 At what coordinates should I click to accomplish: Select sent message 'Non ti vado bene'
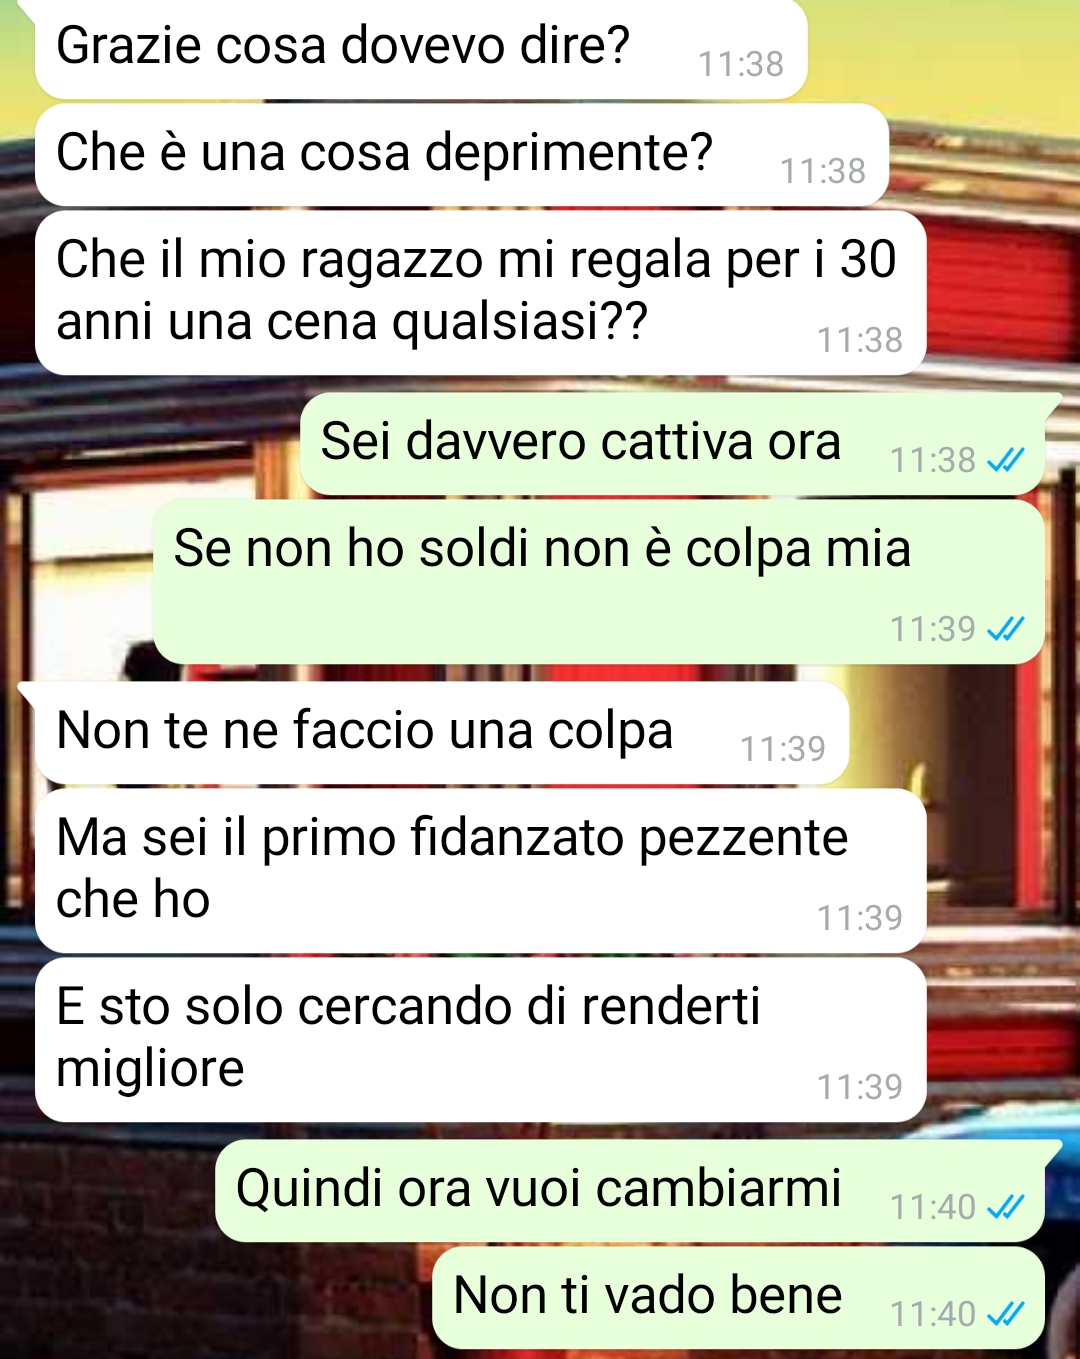739,1297
